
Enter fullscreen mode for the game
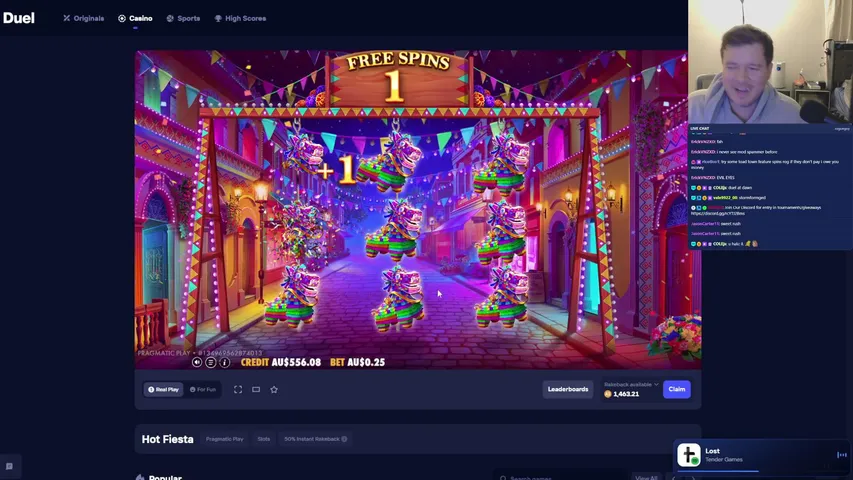pos(238,390)
